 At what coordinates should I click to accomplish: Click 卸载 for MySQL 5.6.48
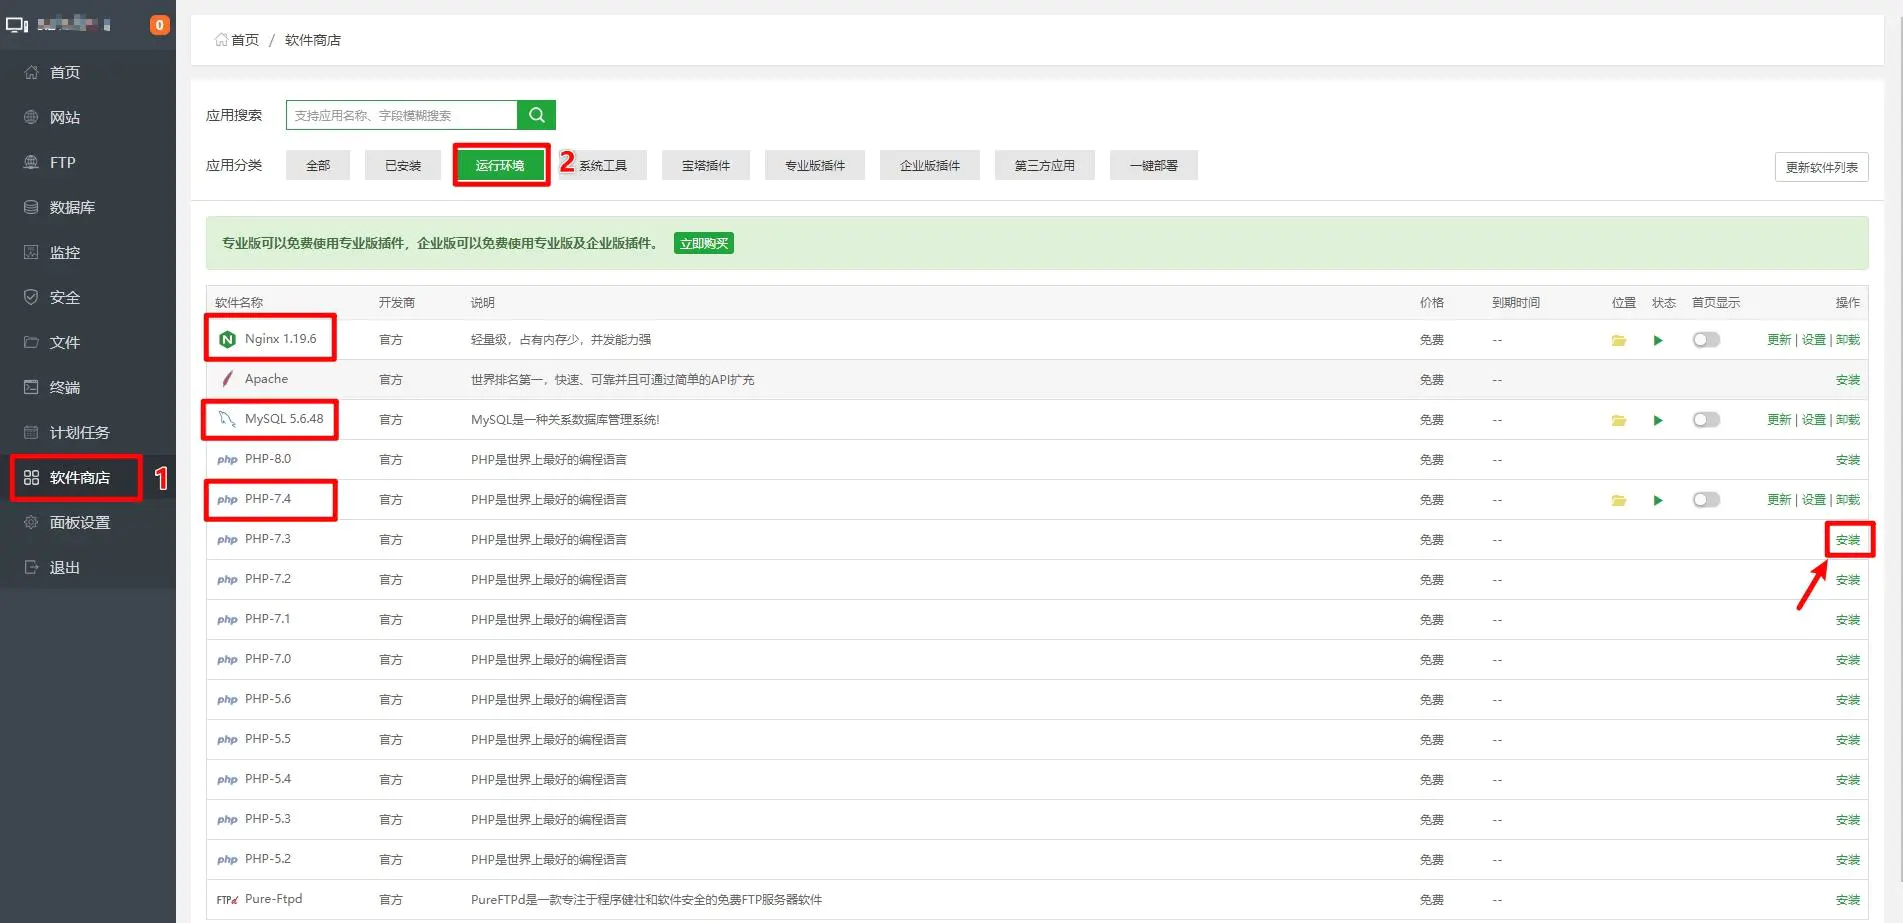[x=1848, y=420]
